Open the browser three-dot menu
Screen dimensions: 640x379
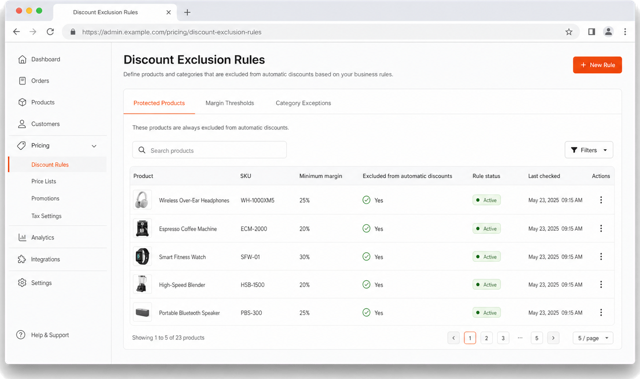(x=625, y=32)
